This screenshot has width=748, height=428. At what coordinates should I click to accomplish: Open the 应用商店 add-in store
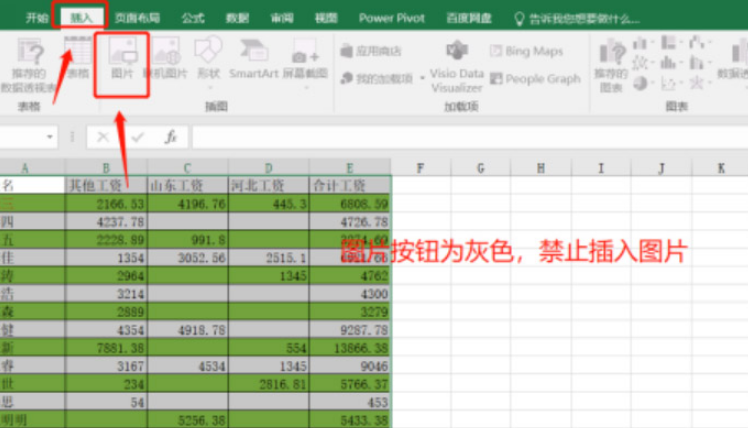371,51
